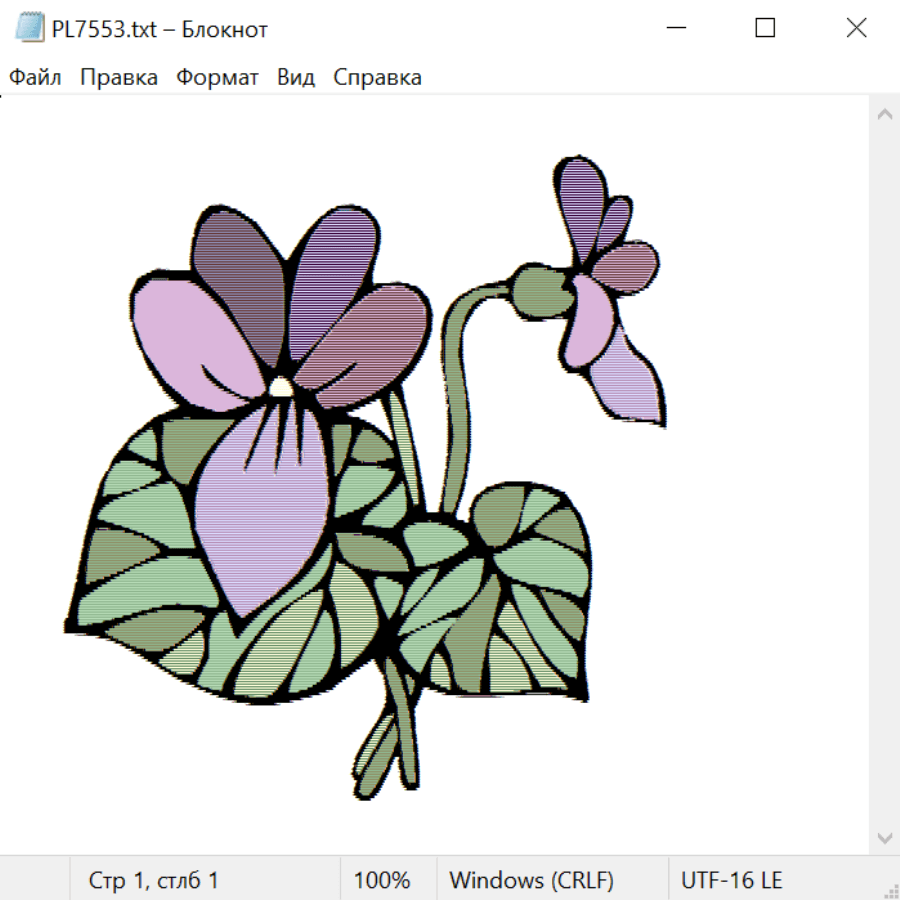The width and height of the screenshot is (900, 900).
Task: Click the middle of the vertical scrollbar track
Action: tap(884, 476)
